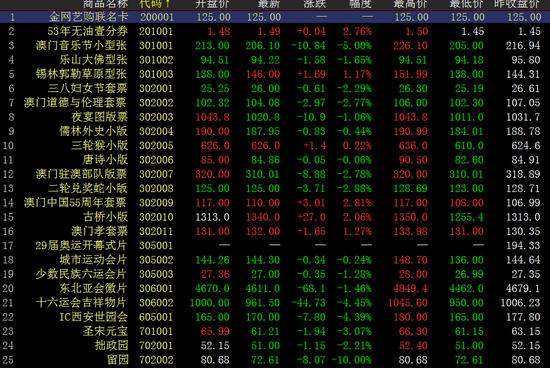
Task: Select low price 82.60 of 唐诗小版
Action: pyautogui.click(x=469, y=160)
